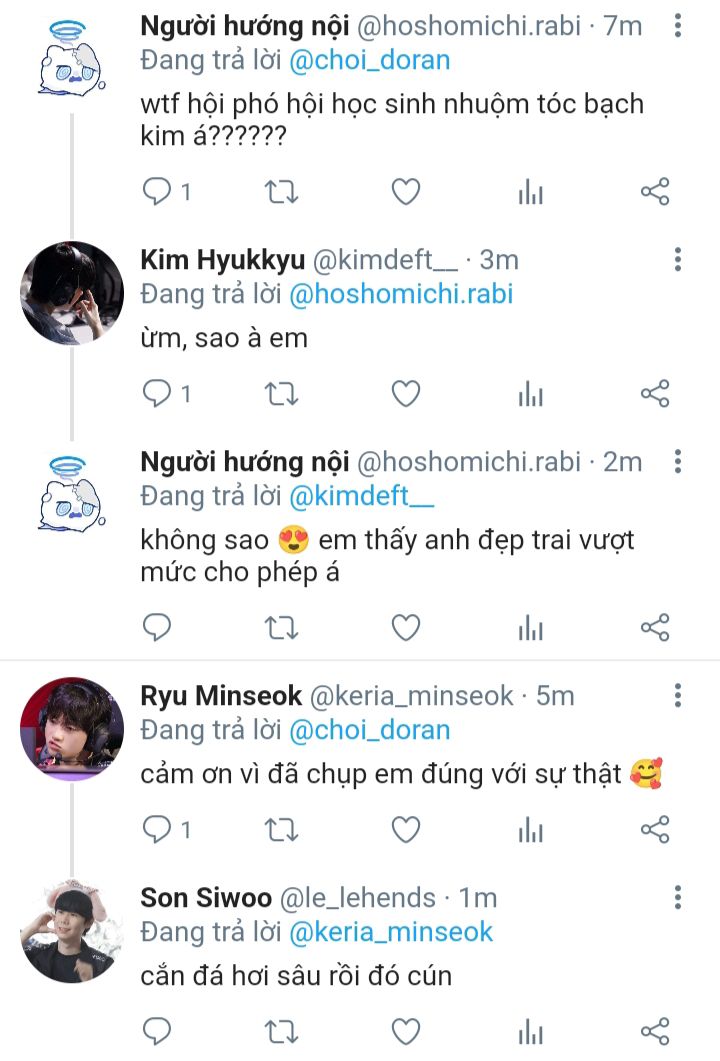
Task: Retweet Kim Hyukkyu's "ừm, sao à em" reply
Action: (x=280, y=395)
